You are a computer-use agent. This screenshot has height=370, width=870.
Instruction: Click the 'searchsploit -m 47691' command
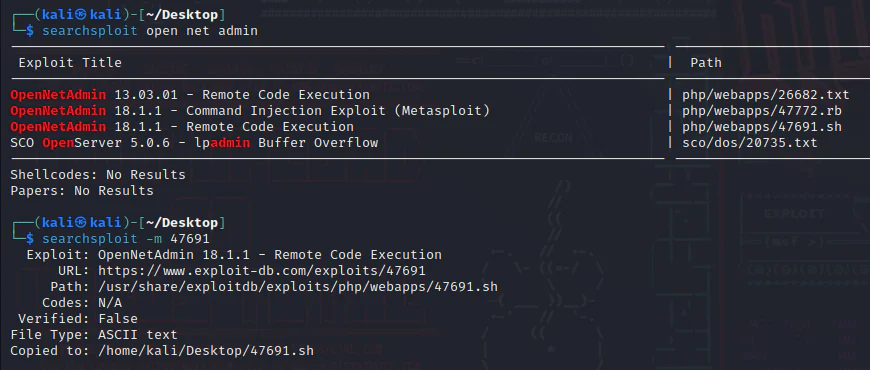tap(126, 239)
